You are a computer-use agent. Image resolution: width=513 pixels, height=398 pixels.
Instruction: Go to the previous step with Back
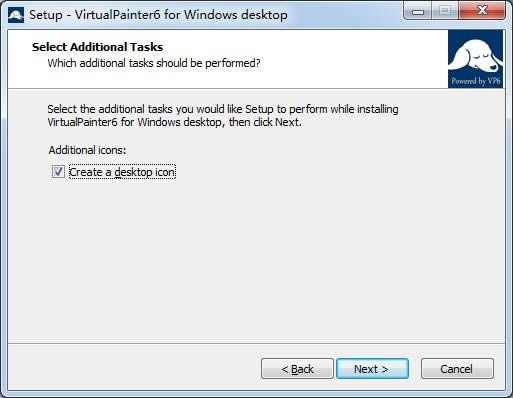coord(297,369)
